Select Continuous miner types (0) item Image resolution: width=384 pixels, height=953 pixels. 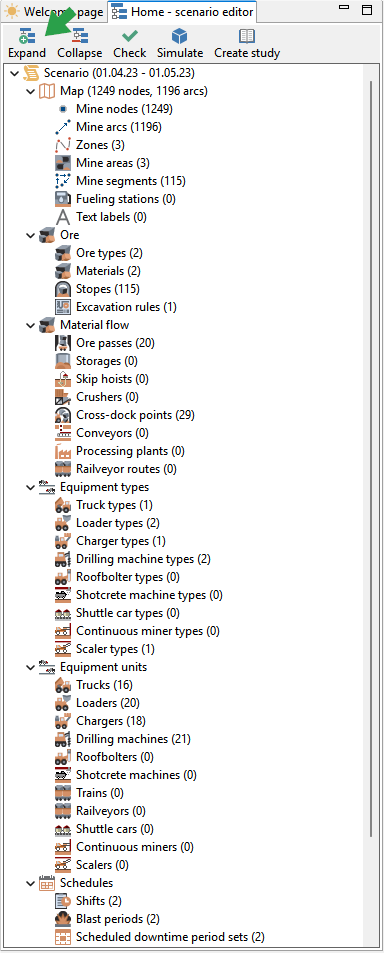tap(148, 631)
